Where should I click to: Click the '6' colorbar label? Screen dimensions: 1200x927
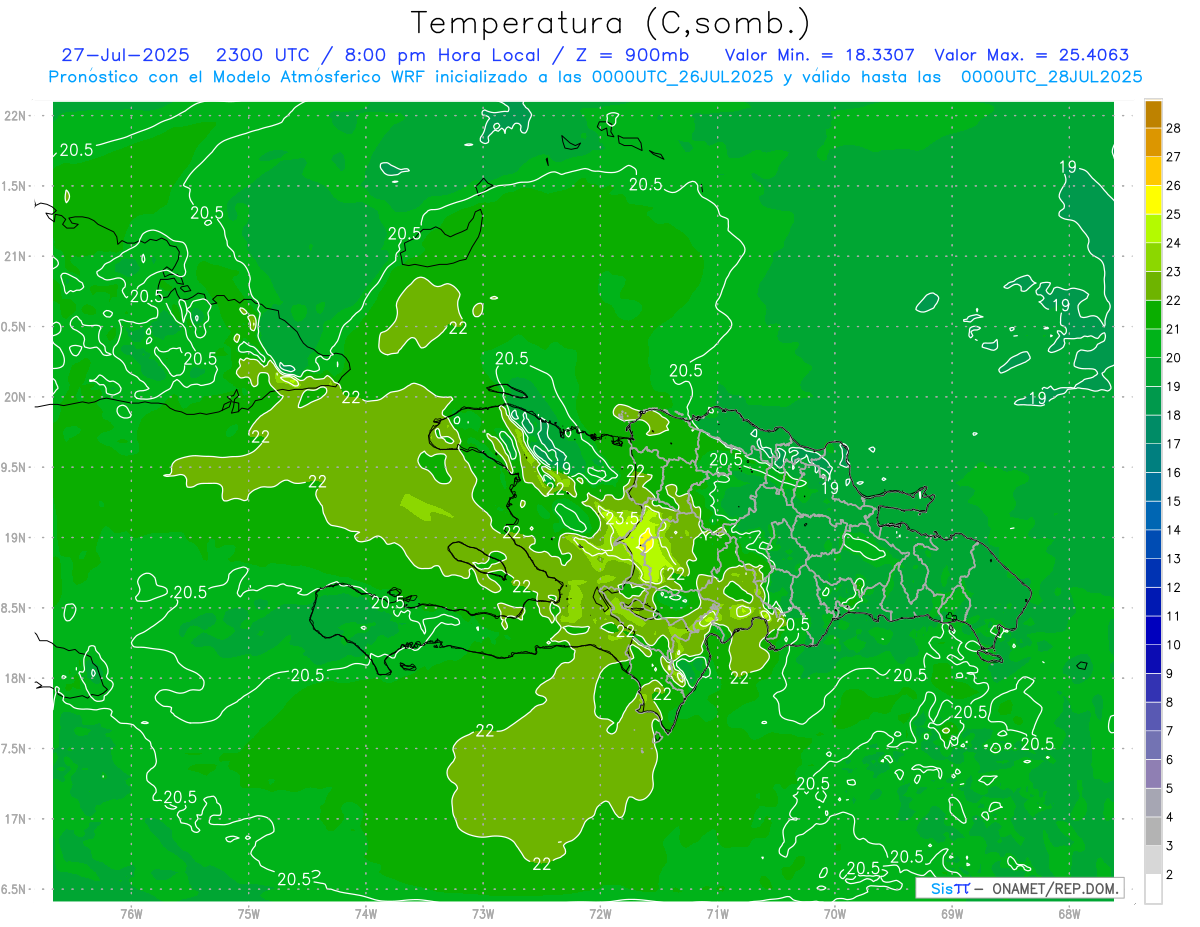pyautogui.click(x=1170, y=760)
